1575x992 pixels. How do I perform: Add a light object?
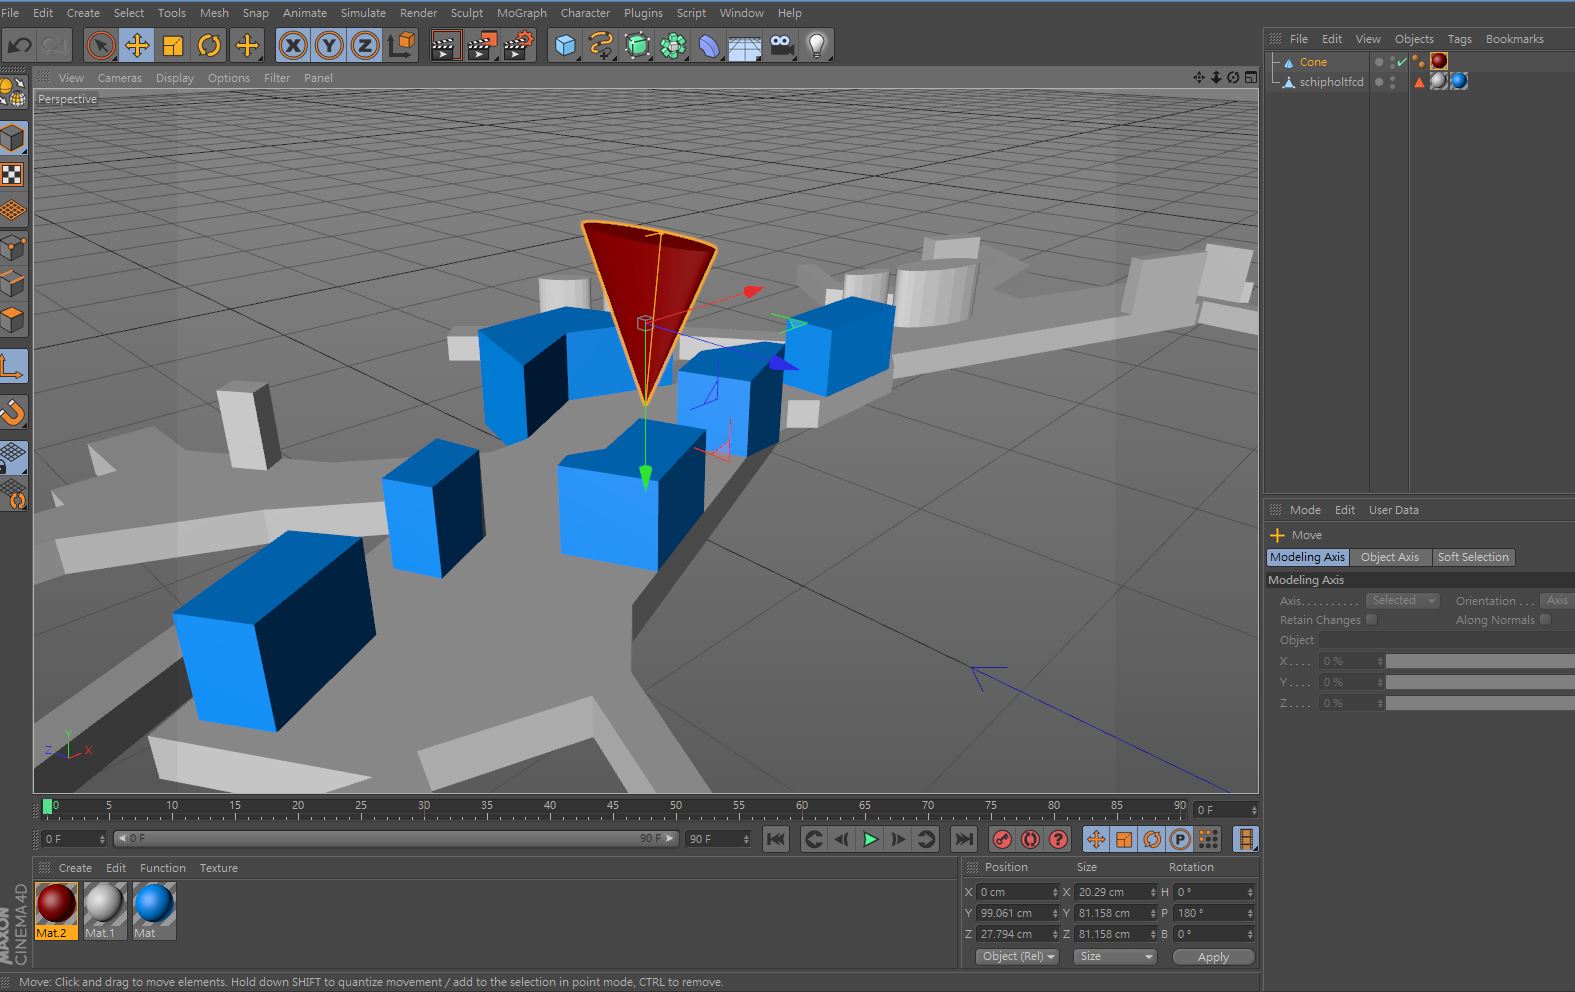pos(817,45)
